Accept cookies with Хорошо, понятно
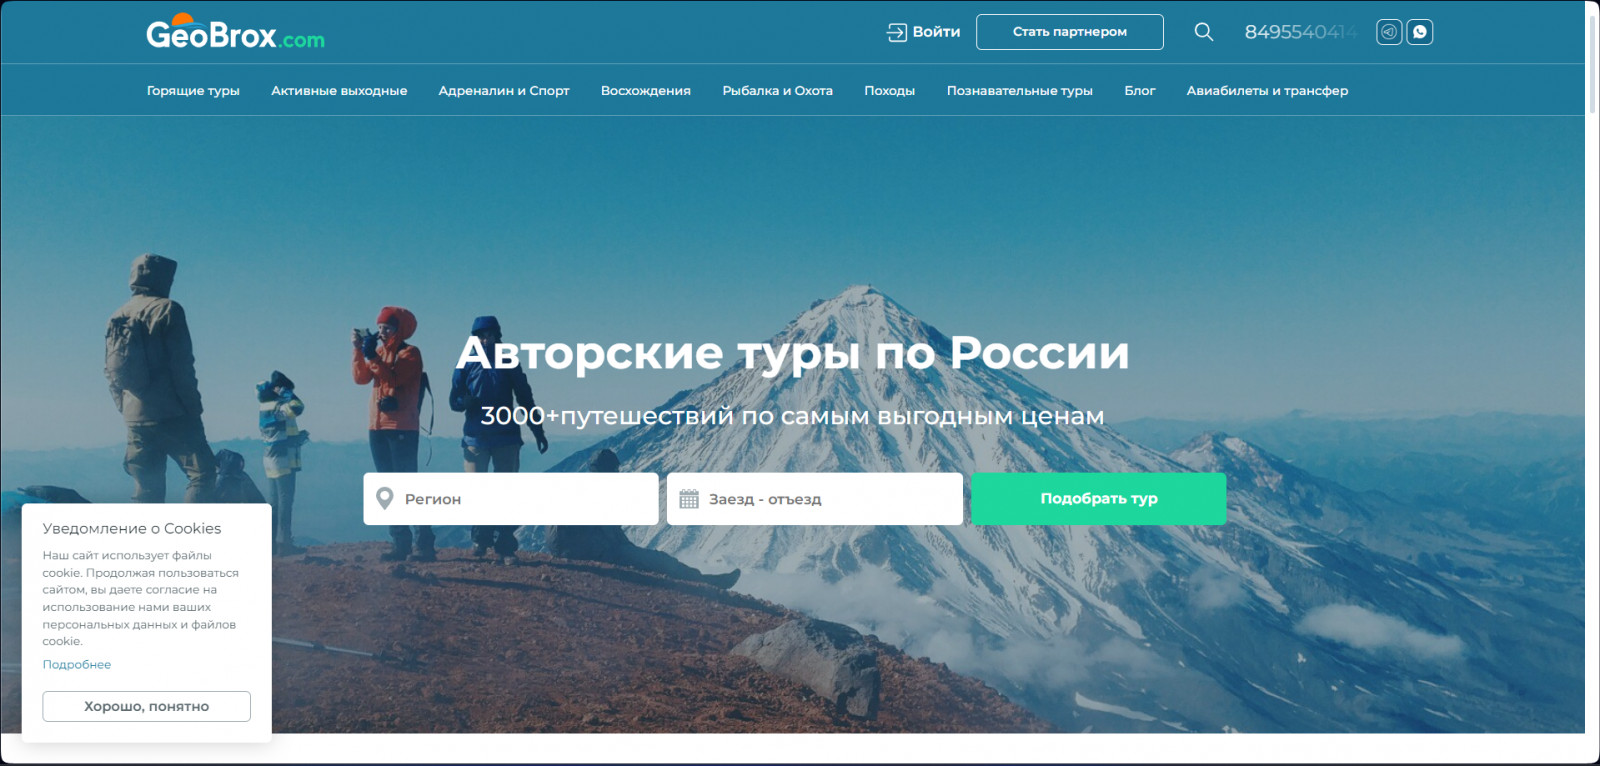Image resolution: width=1600 pixels, height=766 pixels. tap(146, 706)
